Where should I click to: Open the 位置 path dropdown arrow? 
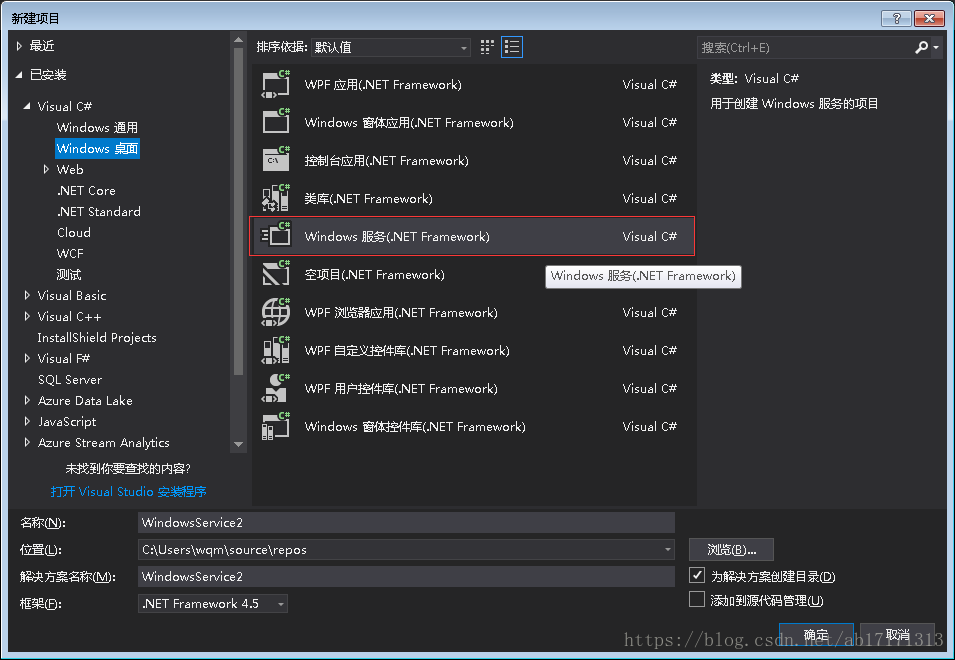point(668,549)
